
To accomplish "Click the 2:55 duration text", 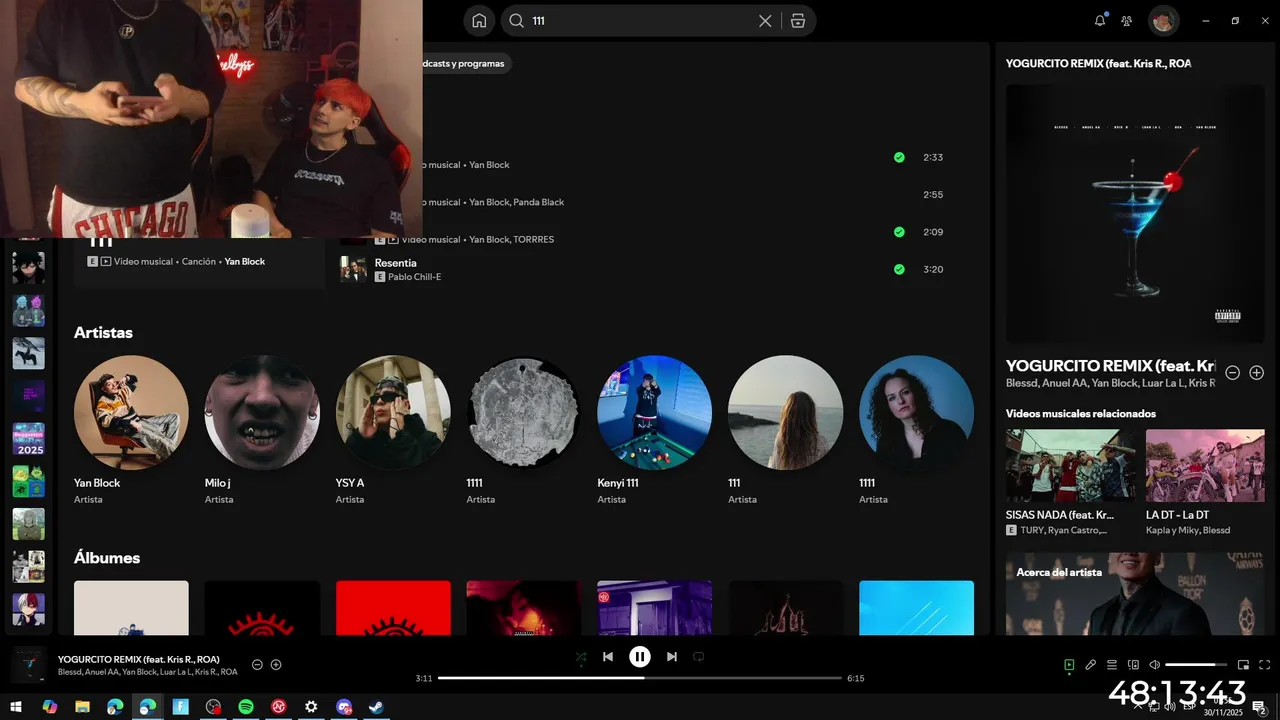I will (933, 195).
